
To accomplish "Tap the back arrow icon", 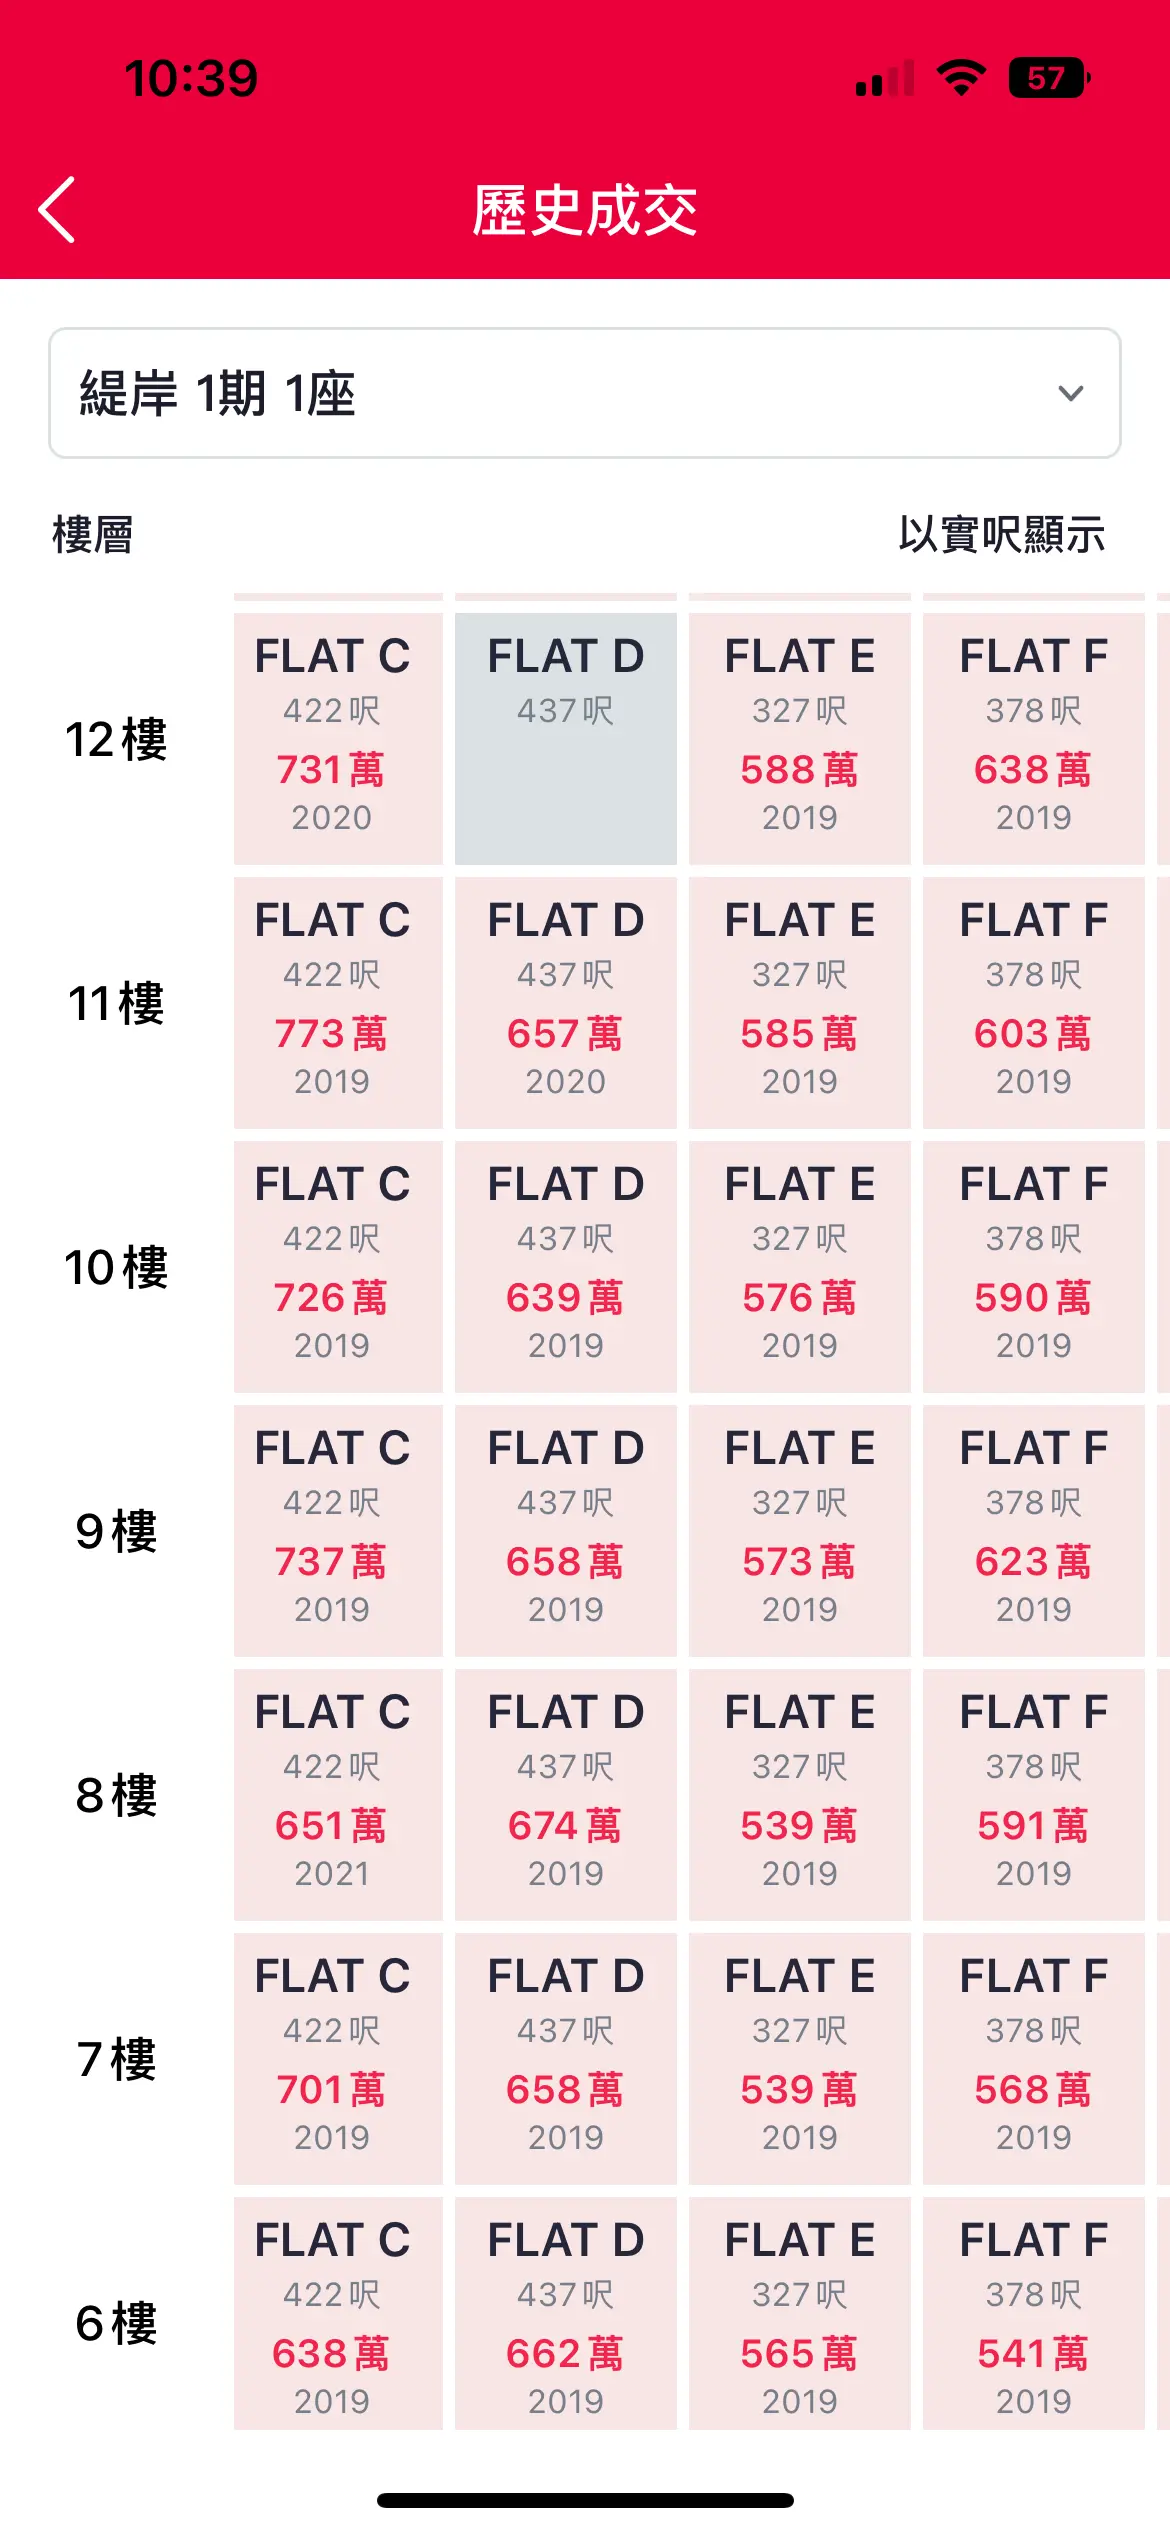I will tap(57, 210).
